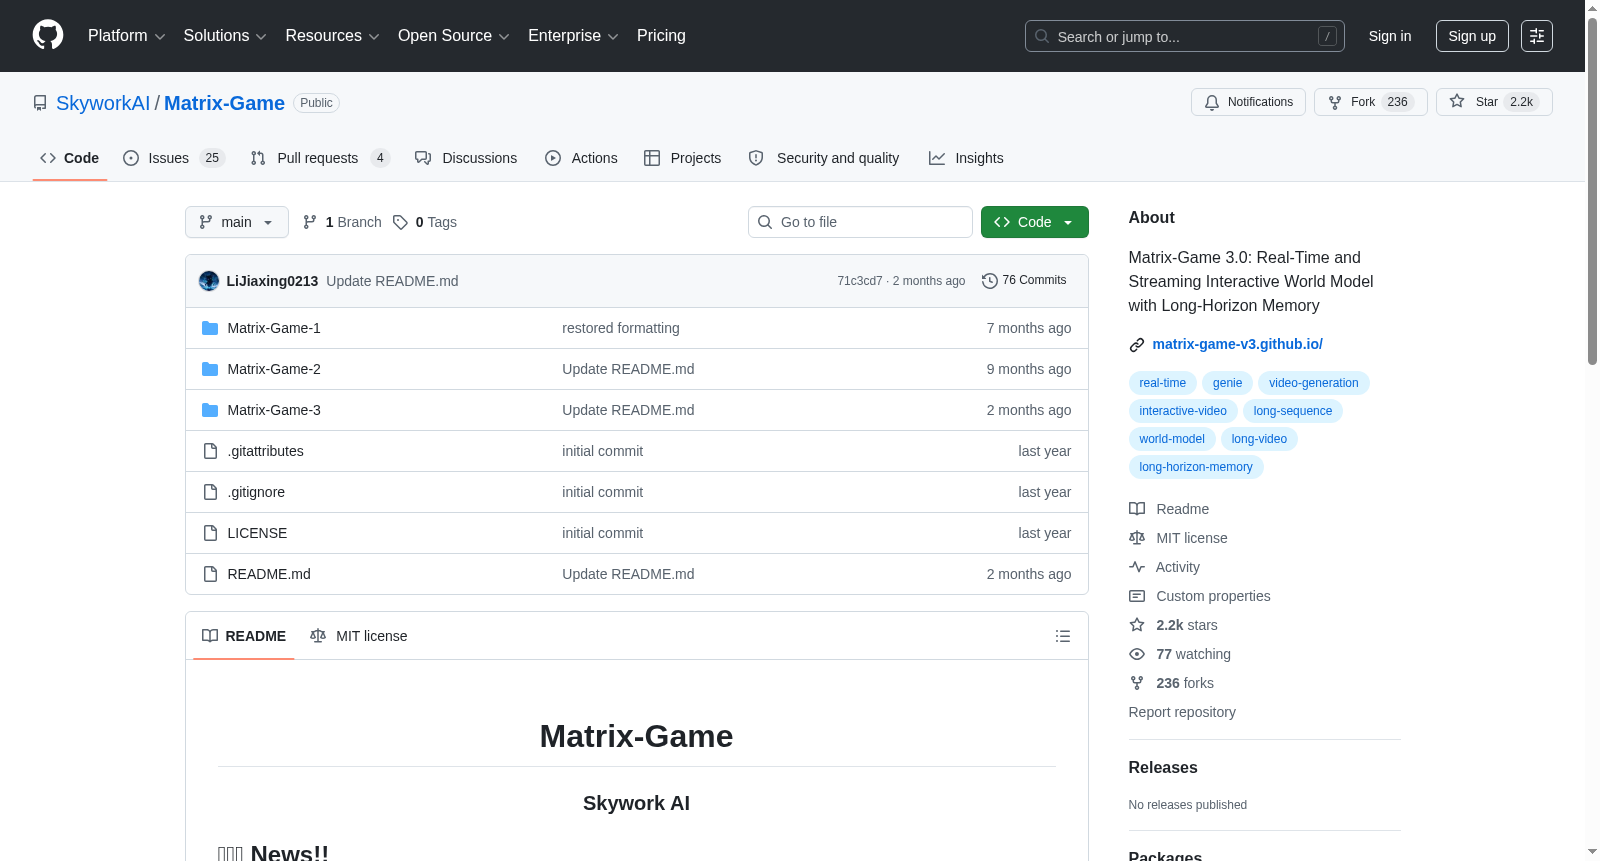Select the MIT license tab in file viewer
The height and width of the screenshot is (861, 1600).
click(x=359, y=636)
